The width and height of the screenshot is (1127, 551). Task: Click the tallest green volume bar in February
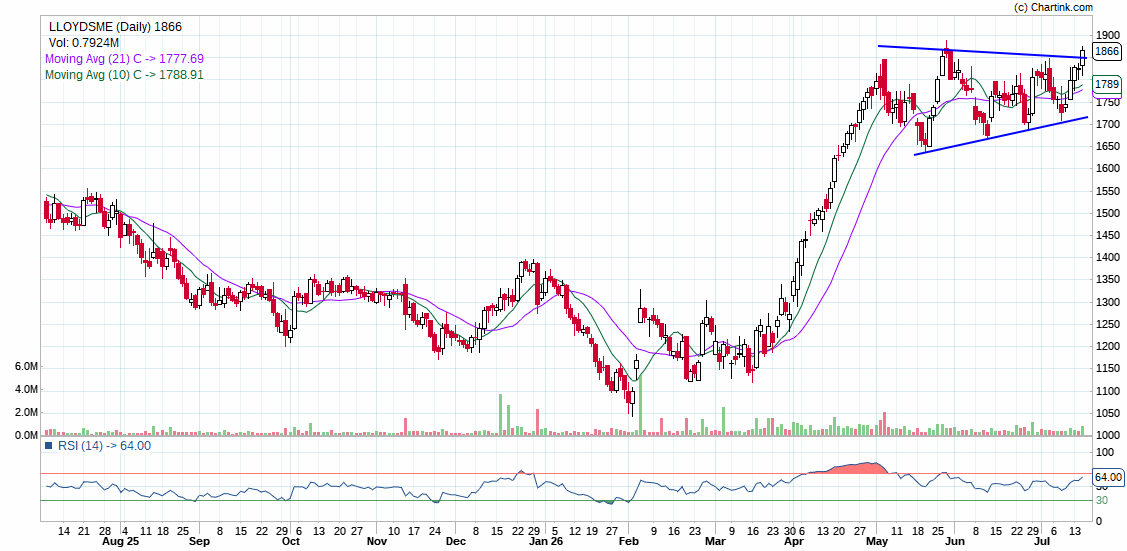640,405
